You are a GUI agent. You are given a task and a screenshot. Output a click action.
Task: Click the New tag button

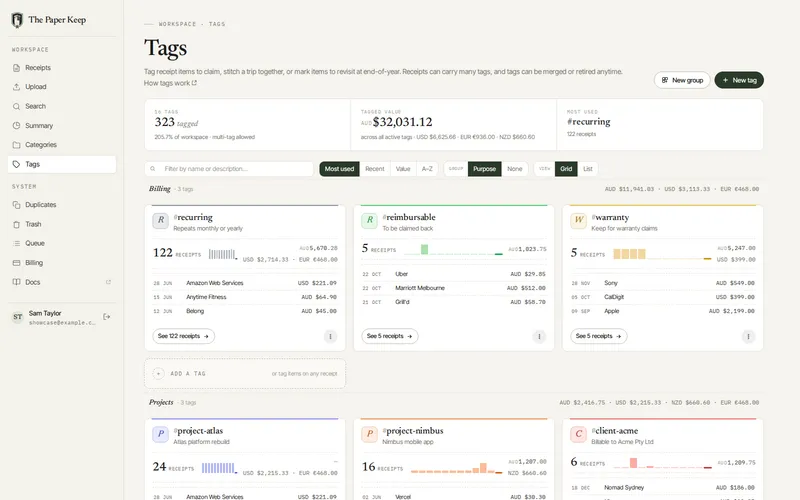click(x=739, y=80)
